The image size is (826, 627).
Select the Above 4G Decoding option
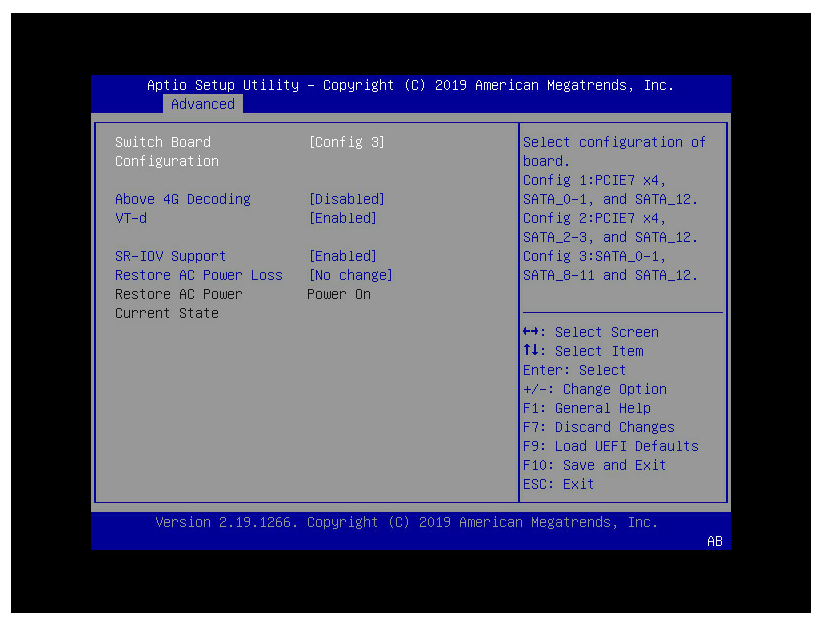183,199
